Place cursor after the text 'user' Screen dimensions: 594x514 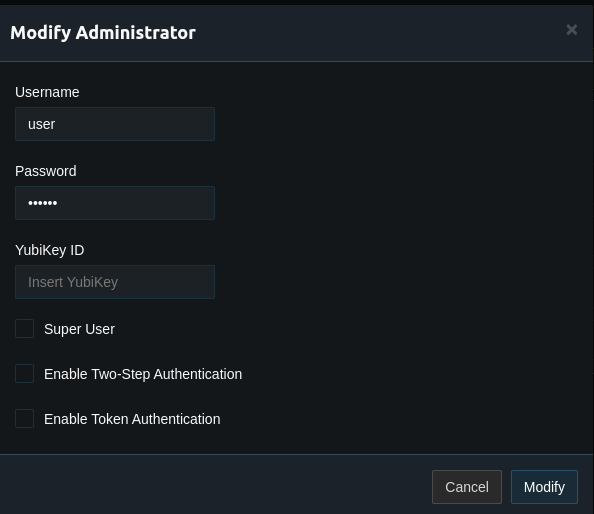[57, 124]
